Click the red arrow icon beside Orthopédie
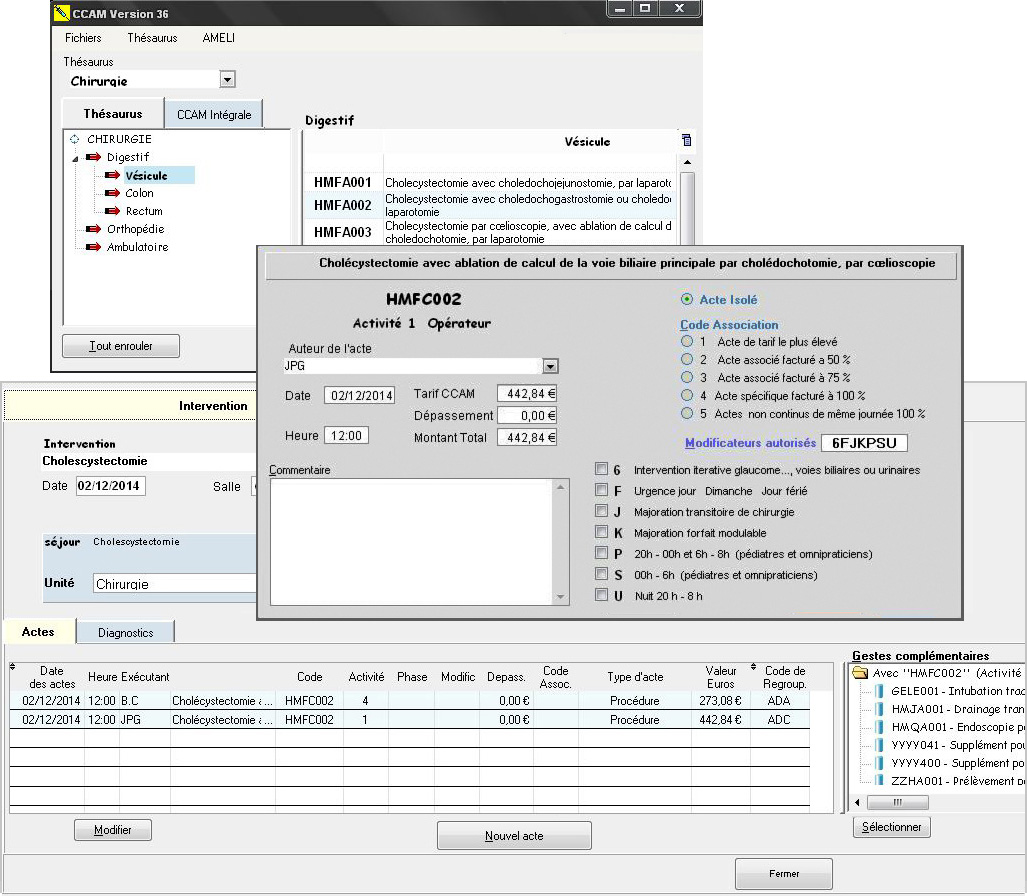This screenshot has width=1027, height=896. coord(93,229)
